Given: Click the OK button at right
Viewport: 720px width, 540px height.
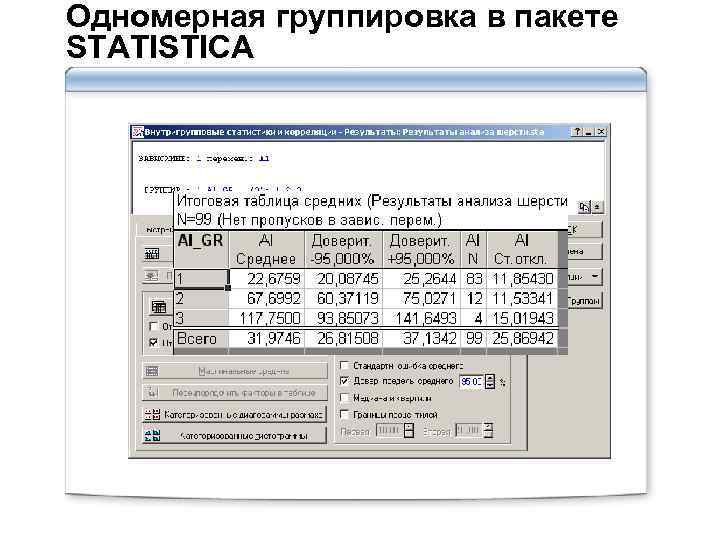Looking at the screenshot, I should [585, 230].
